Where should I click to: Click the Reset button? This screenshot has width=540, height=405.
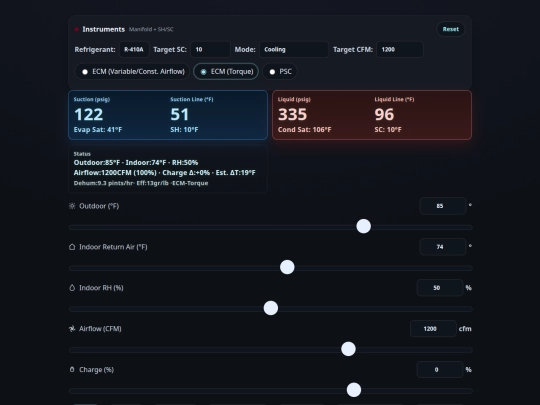[x=451, y=29]
